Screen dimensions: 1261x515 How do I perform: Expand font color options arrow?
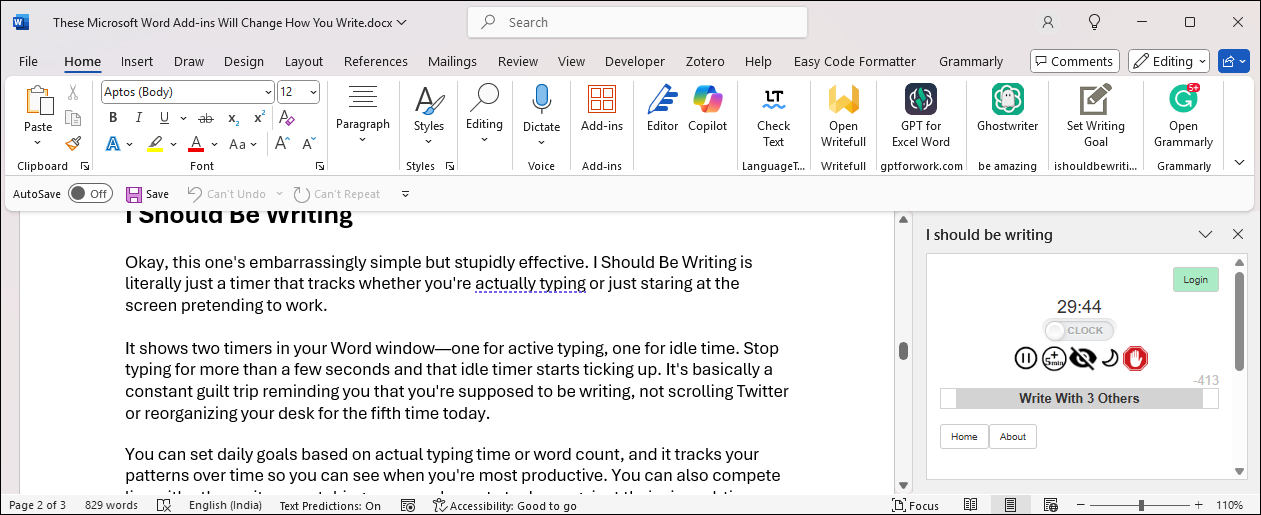(216, 144)
